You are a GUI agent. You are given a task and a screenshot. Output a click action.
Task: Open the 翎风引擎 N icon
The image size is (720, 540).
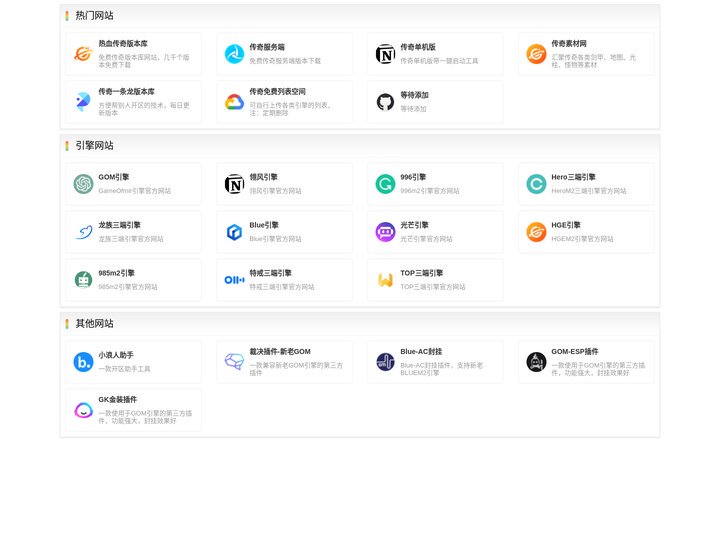click(x=234, y=184)
